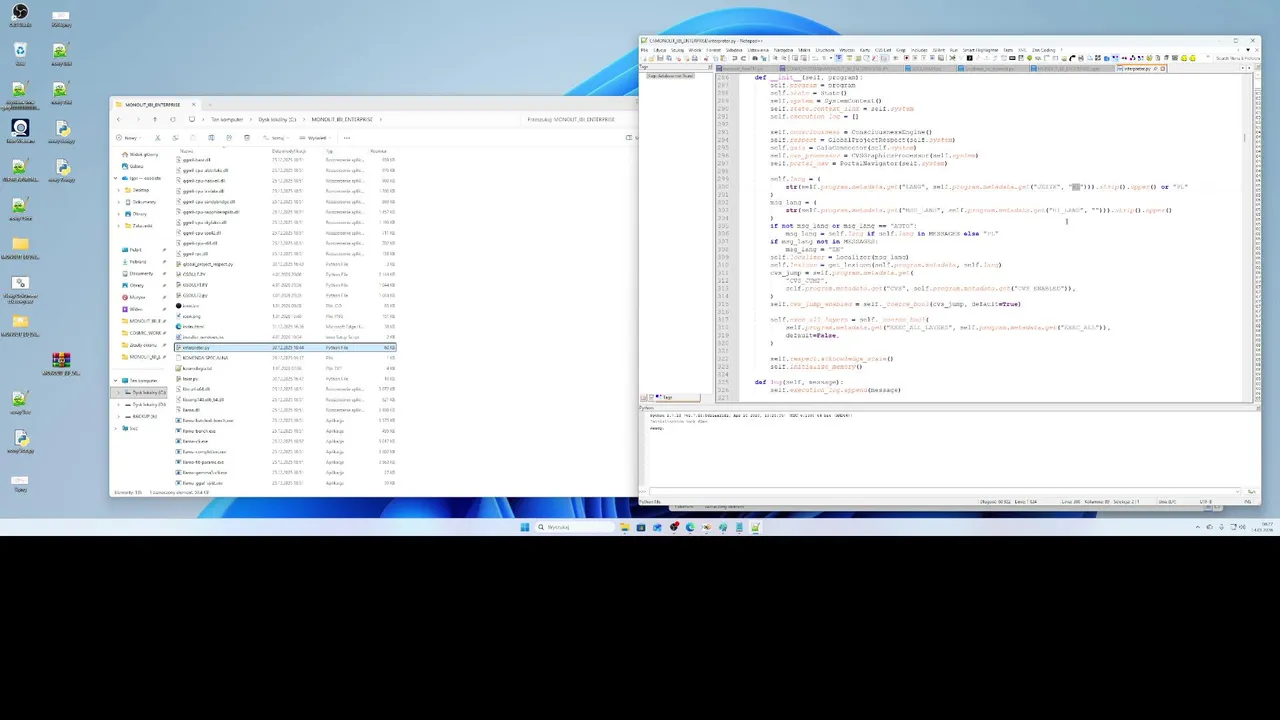Open Widok główny in Explorer sidebar
Viewport: 1280px width, 720px height.
point(140,154)
